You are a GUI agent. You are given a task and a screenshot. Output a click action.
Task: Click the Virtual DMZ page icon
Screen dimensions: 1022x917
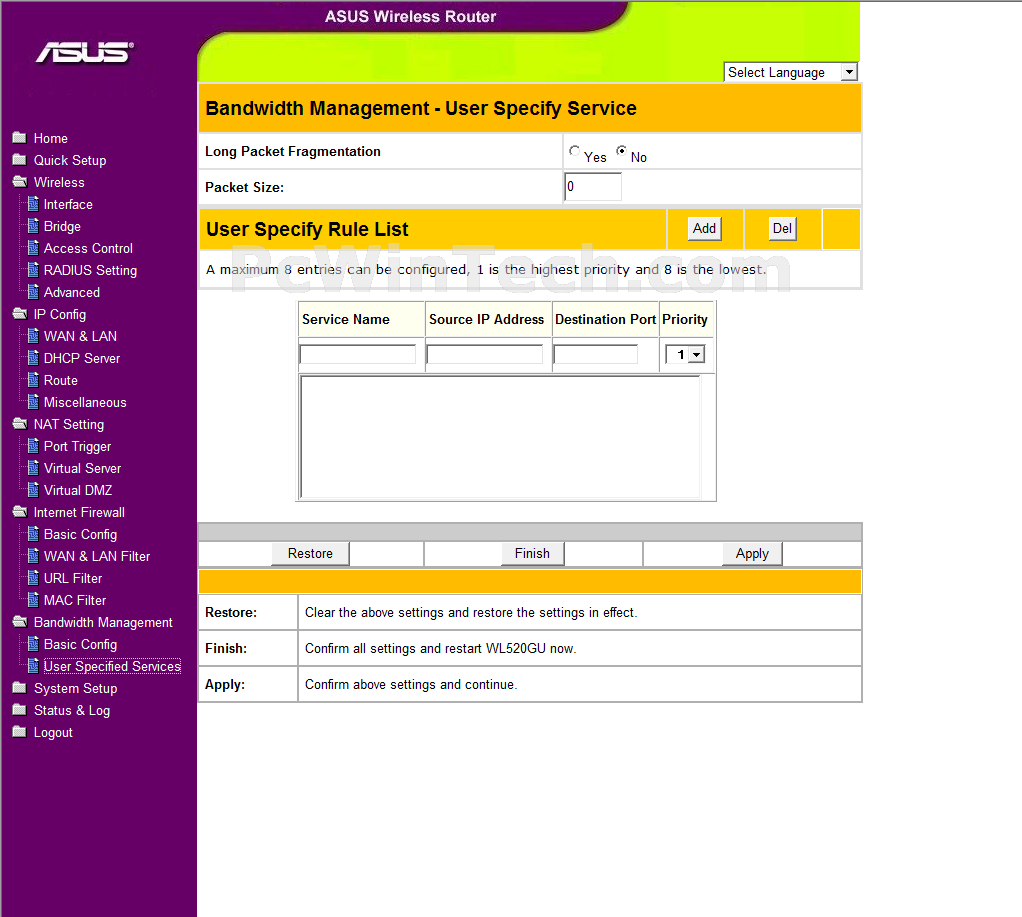(33, 490)
